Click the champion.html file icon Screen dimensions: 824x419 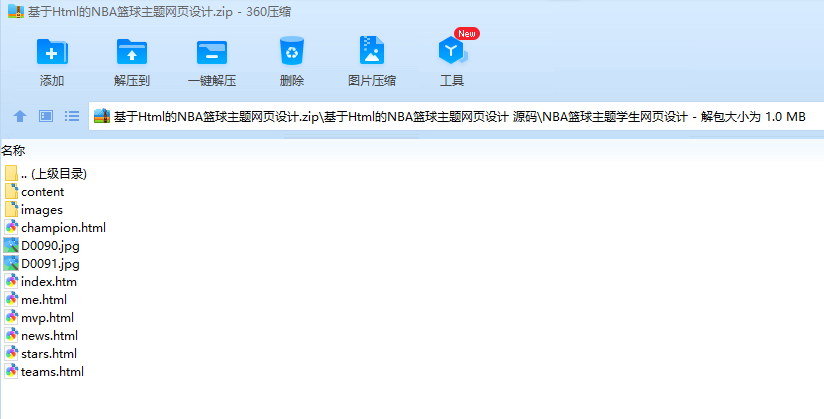coord(11,227)
